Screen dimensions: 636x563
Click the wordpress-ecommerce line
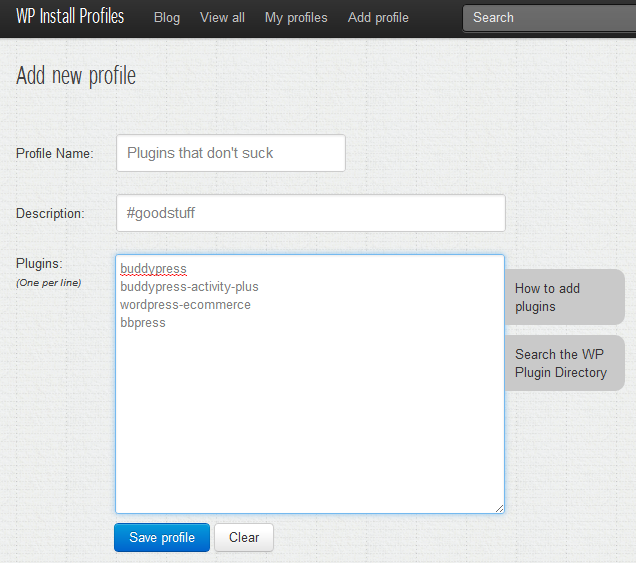185,305
